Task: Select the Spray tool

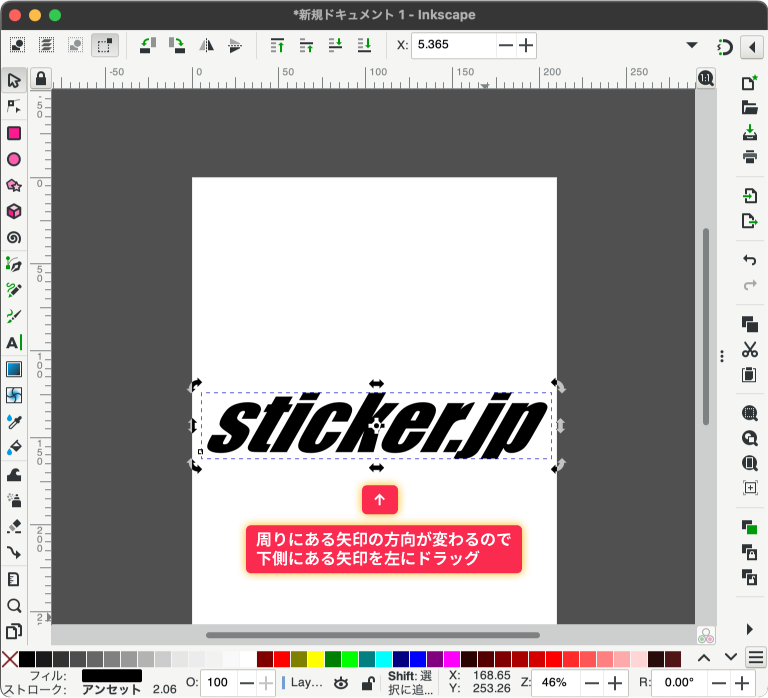Action: (x=14, y=500)
